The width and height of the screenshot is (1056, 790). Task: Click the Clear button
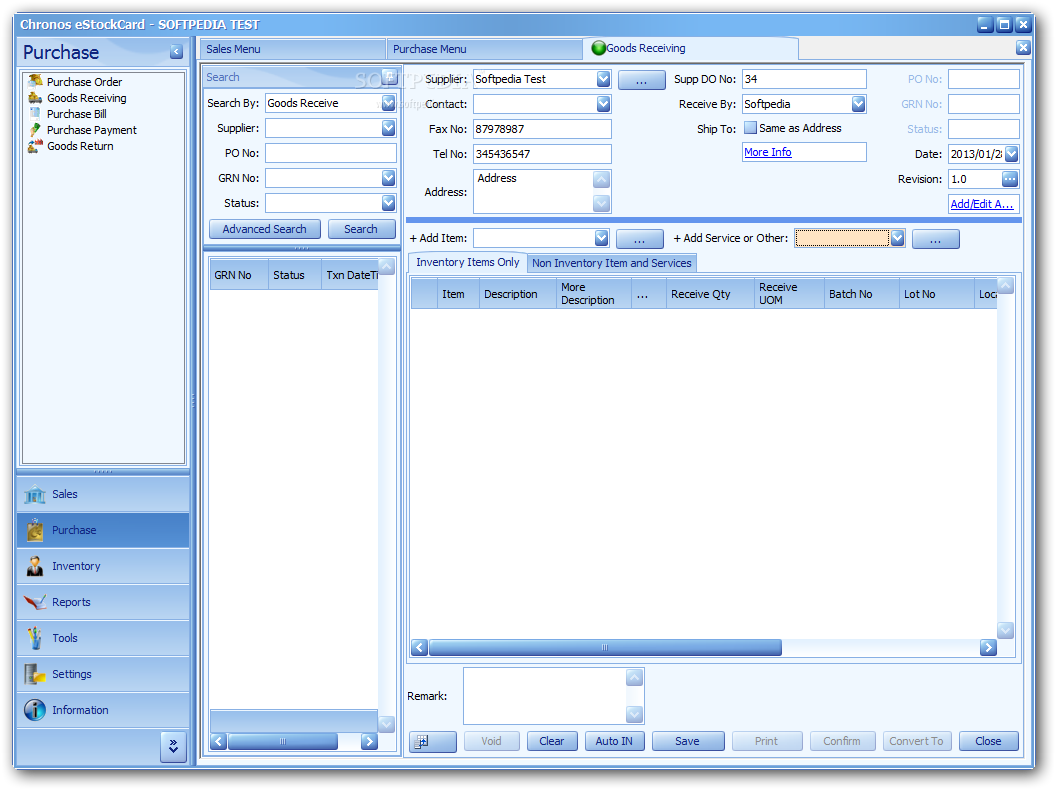click(552, 742)
